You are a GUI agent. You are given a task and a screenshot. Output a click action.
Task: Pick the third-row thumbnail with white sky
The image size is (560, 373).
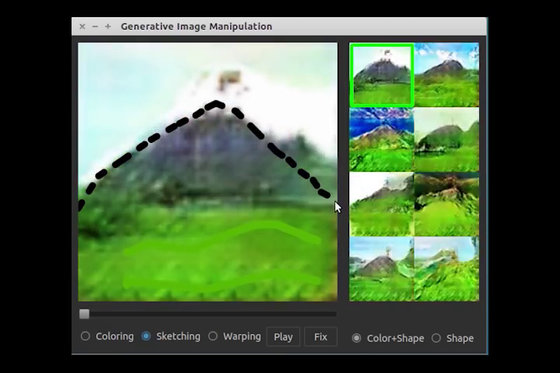tap(382, 204)
